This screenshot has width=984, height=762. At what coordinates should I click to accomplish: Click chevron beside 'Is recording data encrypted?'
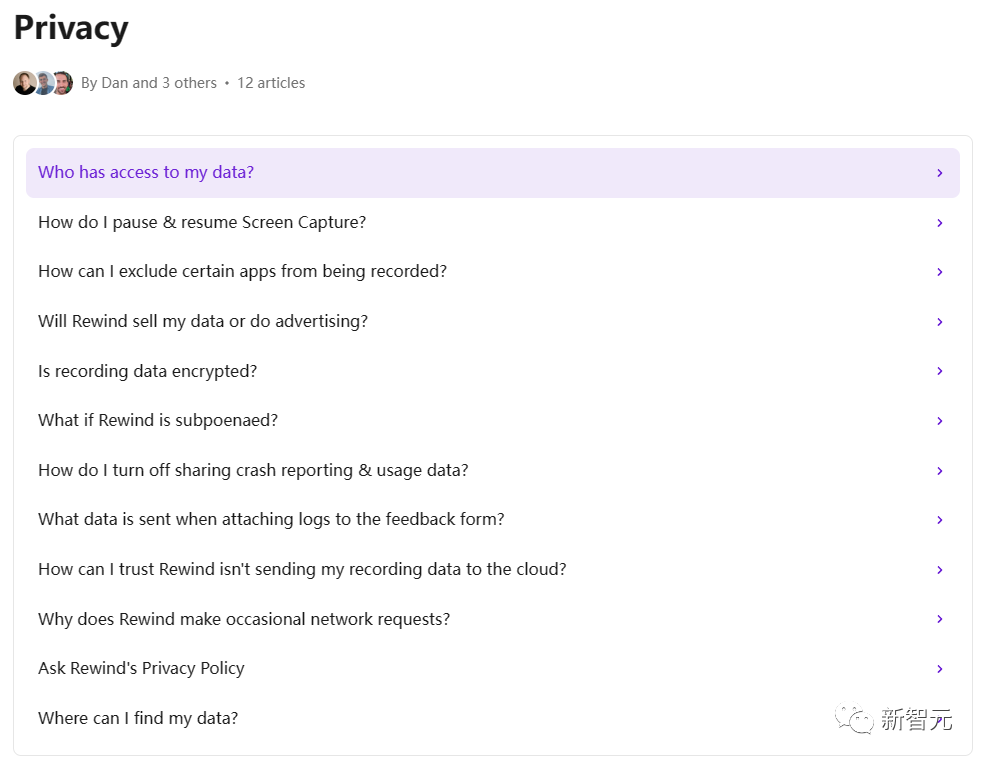(x=939, y=371)
